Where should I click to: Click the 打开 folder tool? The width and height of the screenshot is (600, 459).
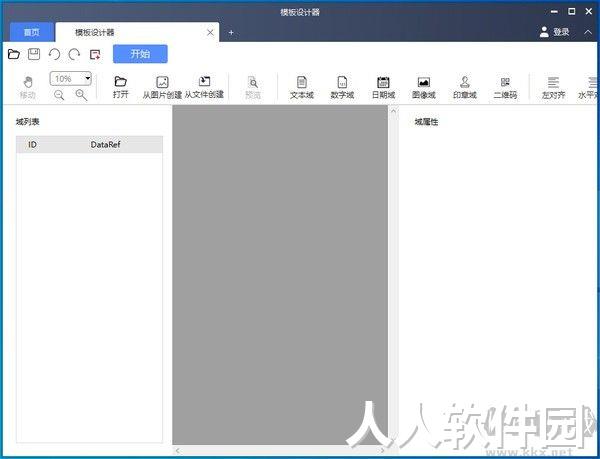click(121, 87)
